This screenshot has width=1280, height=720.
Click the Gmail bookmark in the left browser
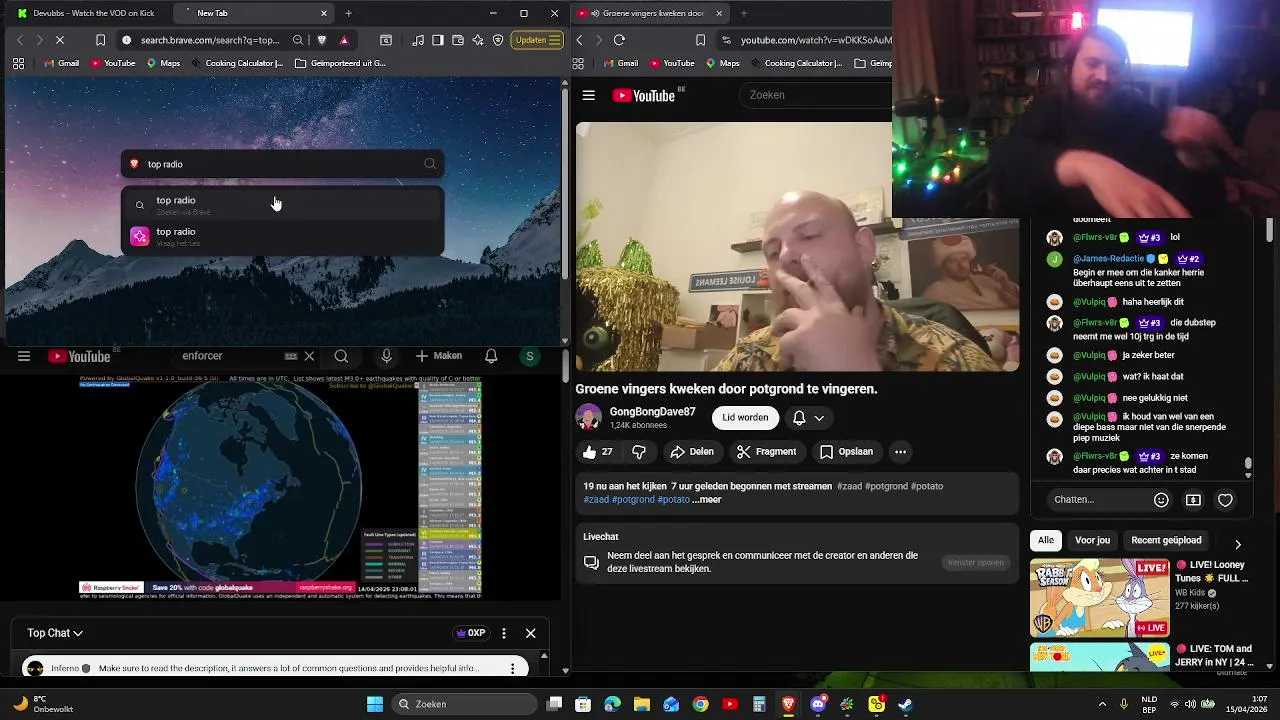coord(61,63)
